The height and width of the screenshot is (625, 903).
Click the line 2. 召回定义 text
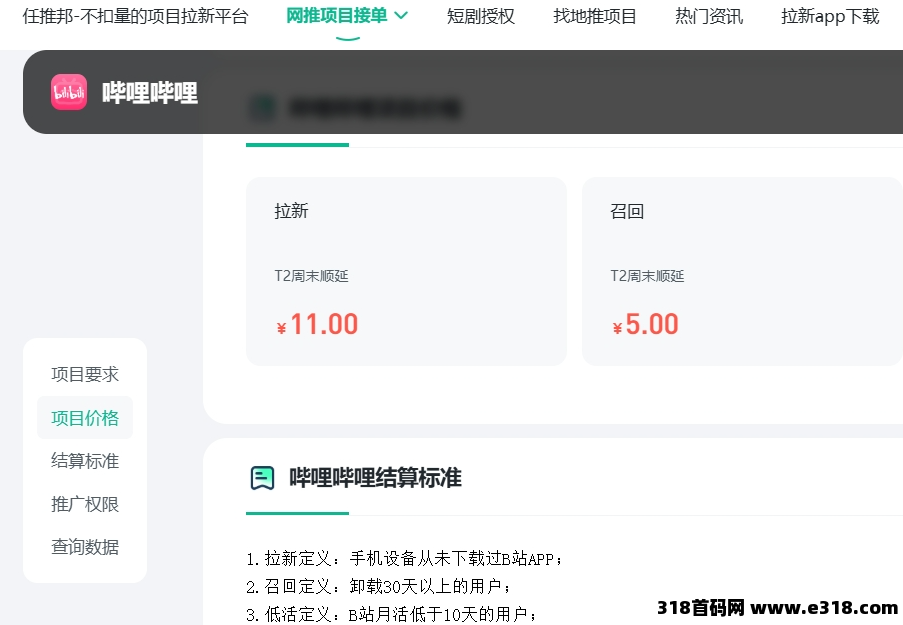click(379, 586)
